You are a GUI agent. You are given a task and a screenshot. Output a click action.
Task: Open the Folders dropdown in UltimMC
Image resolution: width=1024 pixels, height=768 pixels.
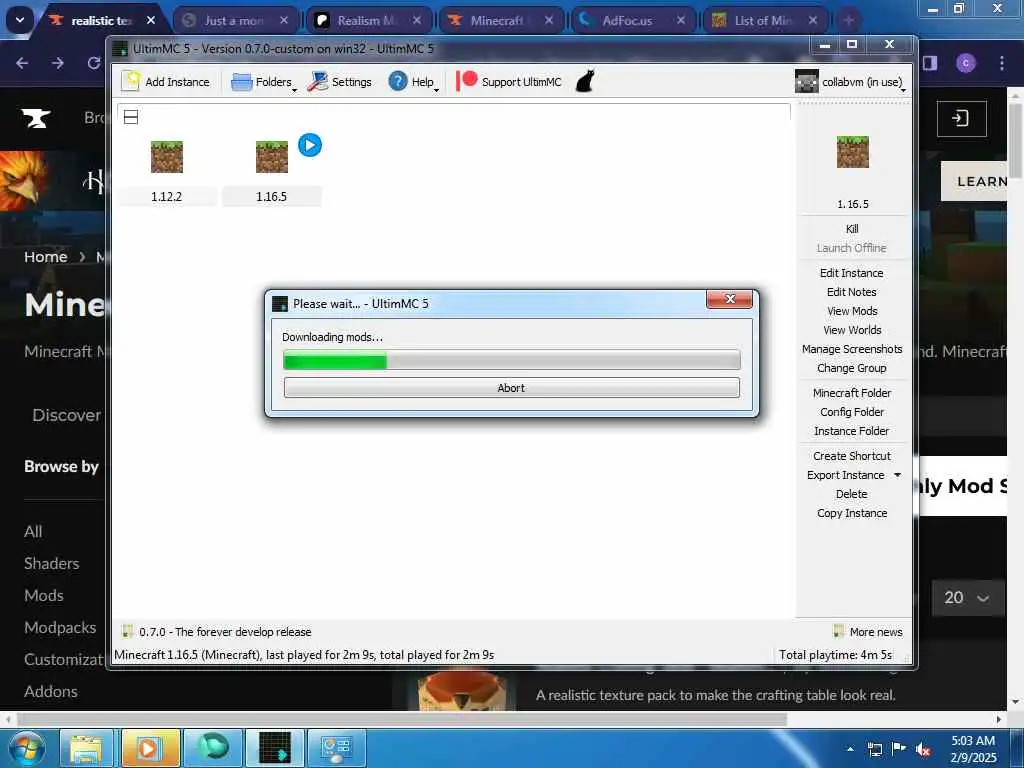point(264,82)
